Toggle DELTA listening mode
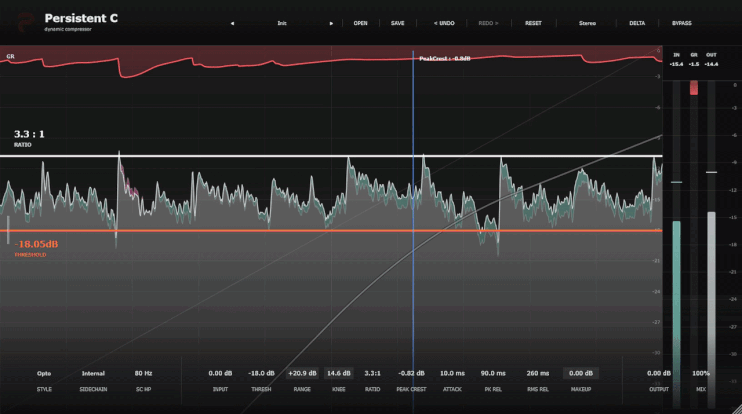This screenshot has height=414, width=742. [637, 23]
